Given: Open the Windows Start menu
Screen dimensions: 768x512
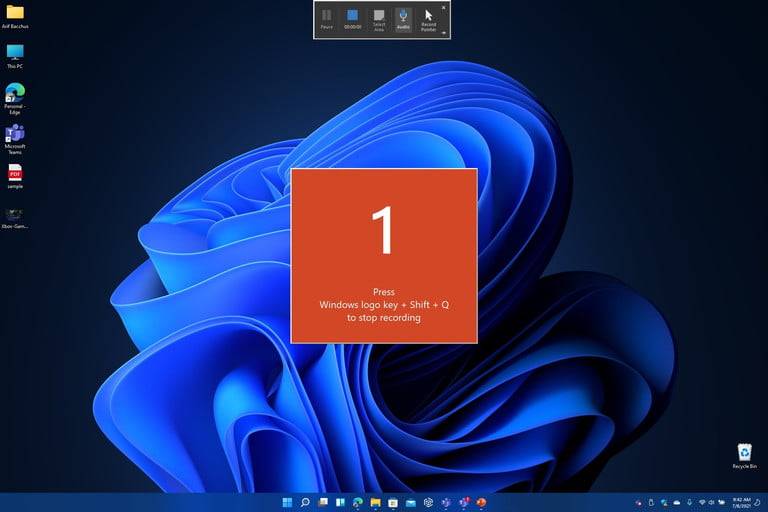Looking at the screenshot, I should 288,502.
